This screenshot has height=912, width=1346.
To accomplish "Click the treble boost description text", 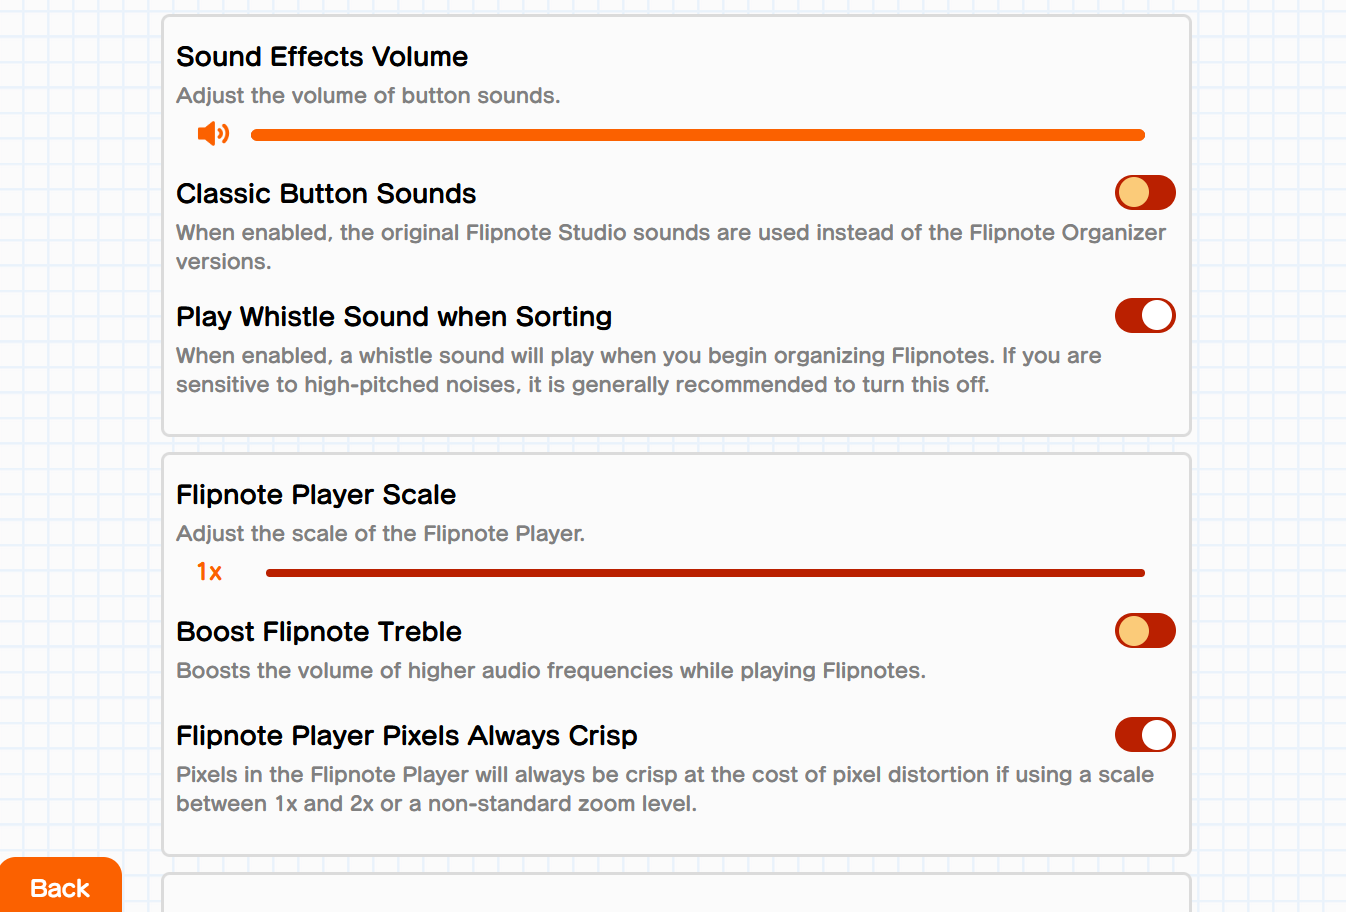I will point(551,671).
